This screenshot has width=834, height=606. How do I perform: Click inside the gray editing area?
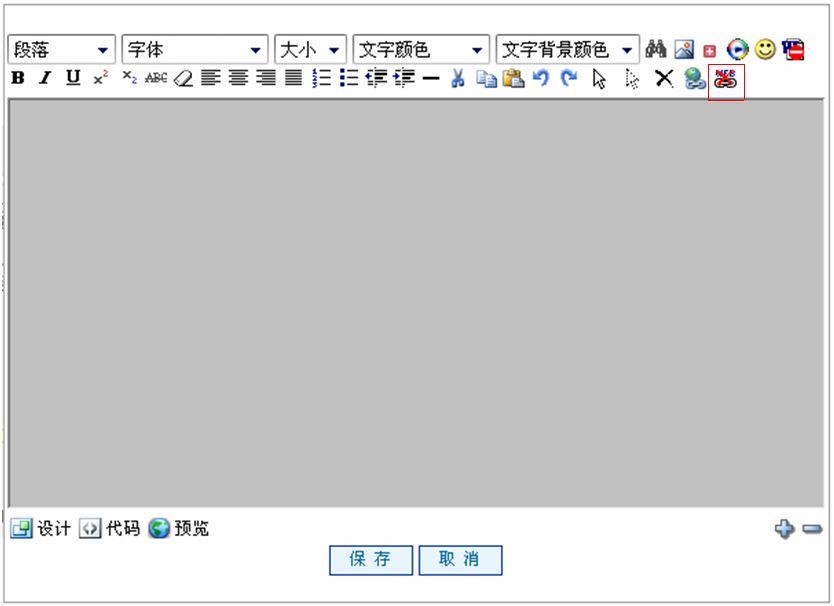[416, 303]
